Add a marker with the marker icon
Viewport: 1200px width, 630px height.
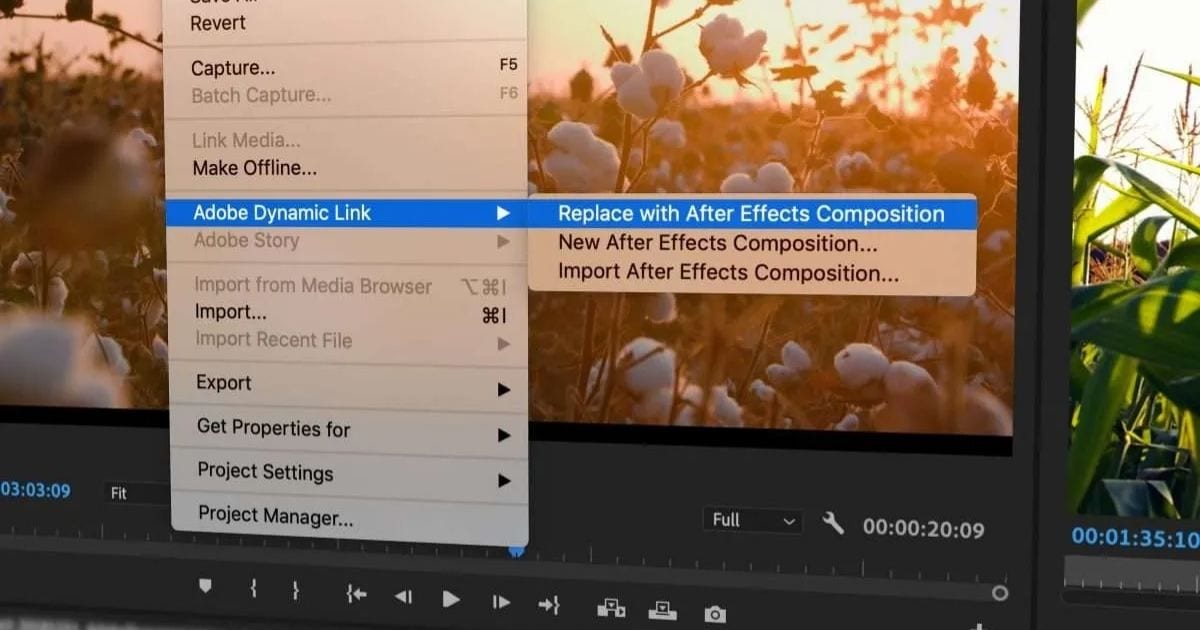point(205,587)
